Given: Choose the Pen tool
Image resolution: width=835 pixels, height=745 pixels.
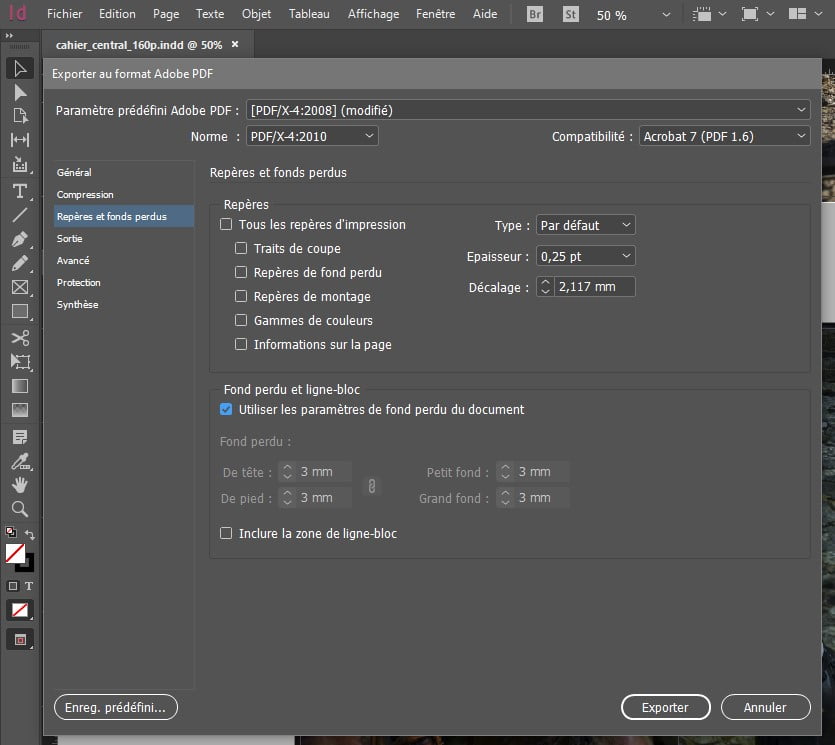Looking at the screenshot, I should point(19,240).
